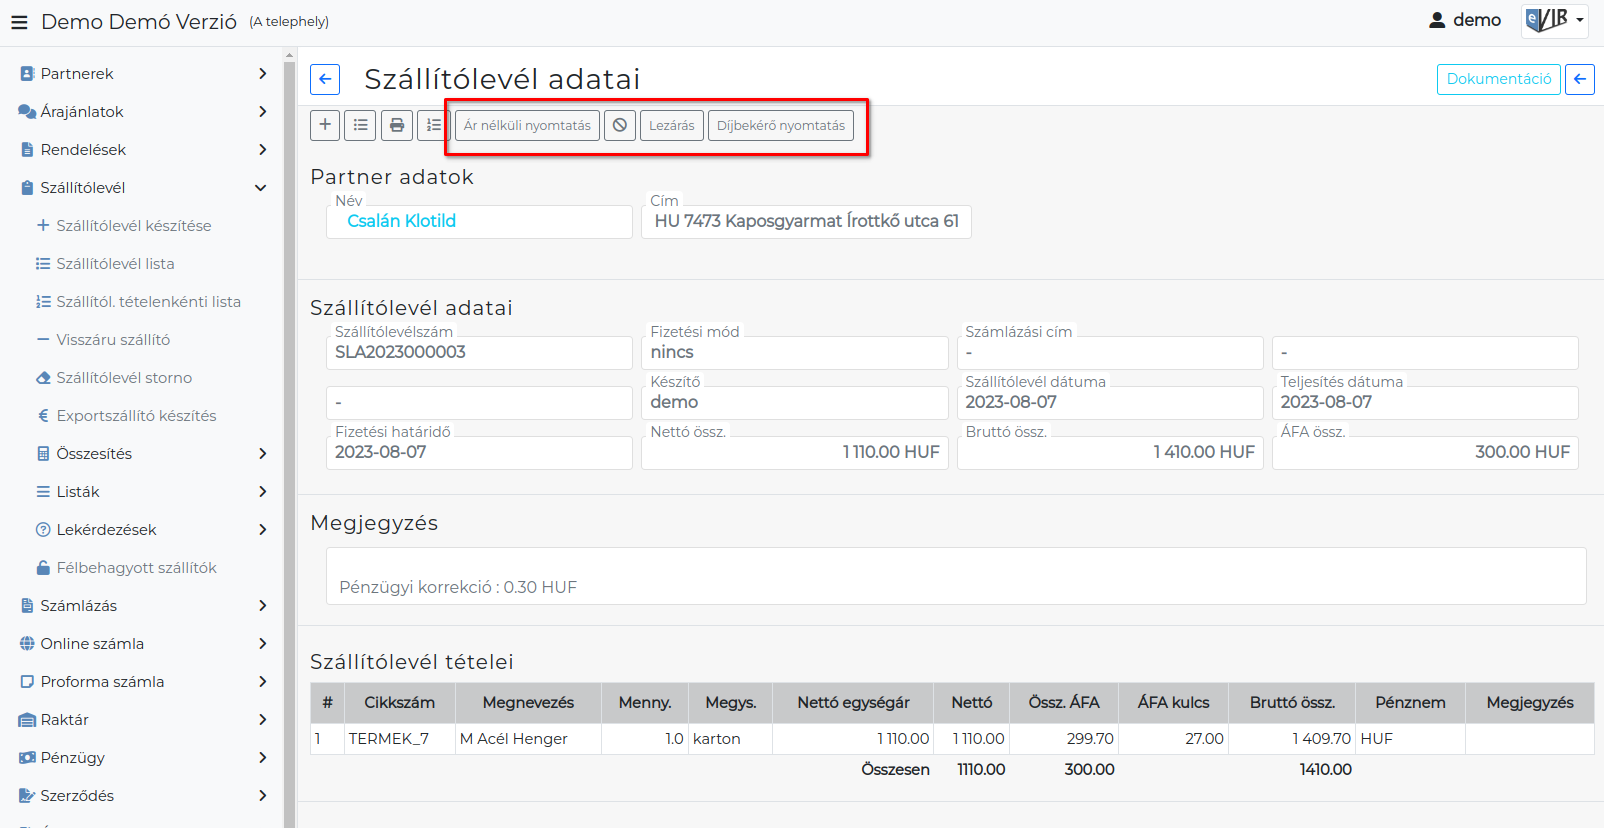Click the Nettó egységár column header
This screenshot has width=1604, height=828.
tap(853, 702)
